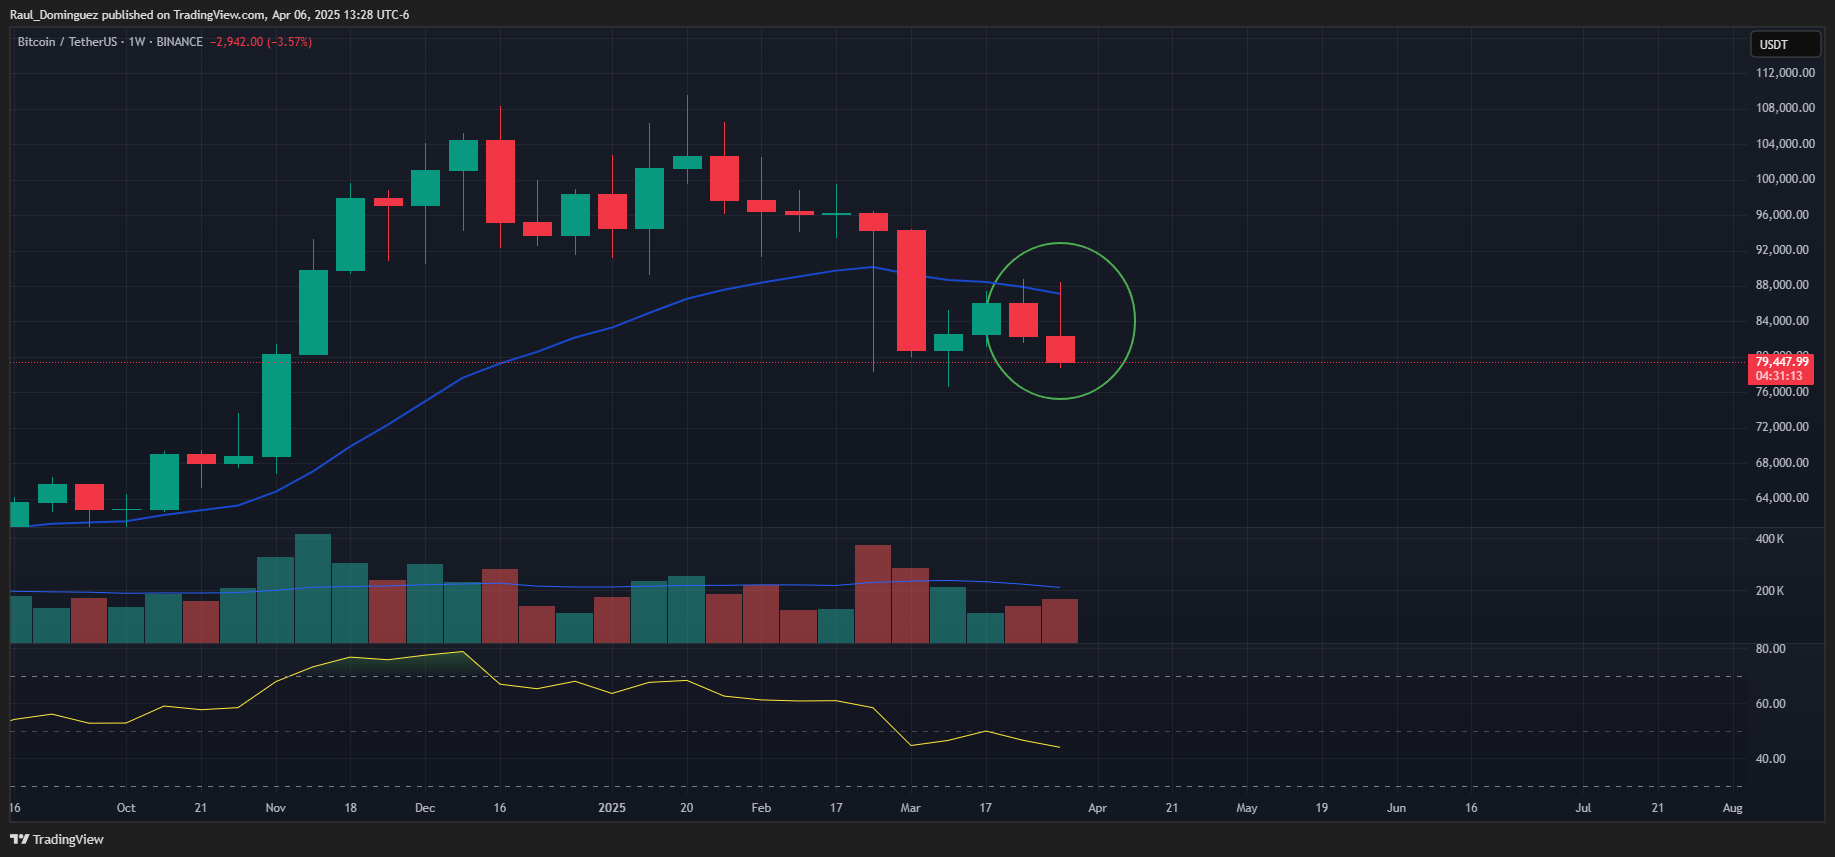Click the Feb label on time axis

tap(761, 808)
